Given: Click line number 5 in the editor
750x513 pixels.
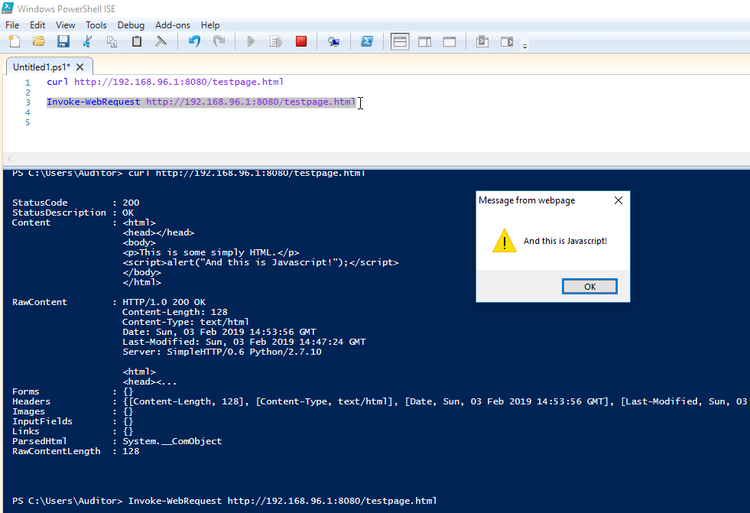Looking at the screenshot, I should tap(28, 122).
